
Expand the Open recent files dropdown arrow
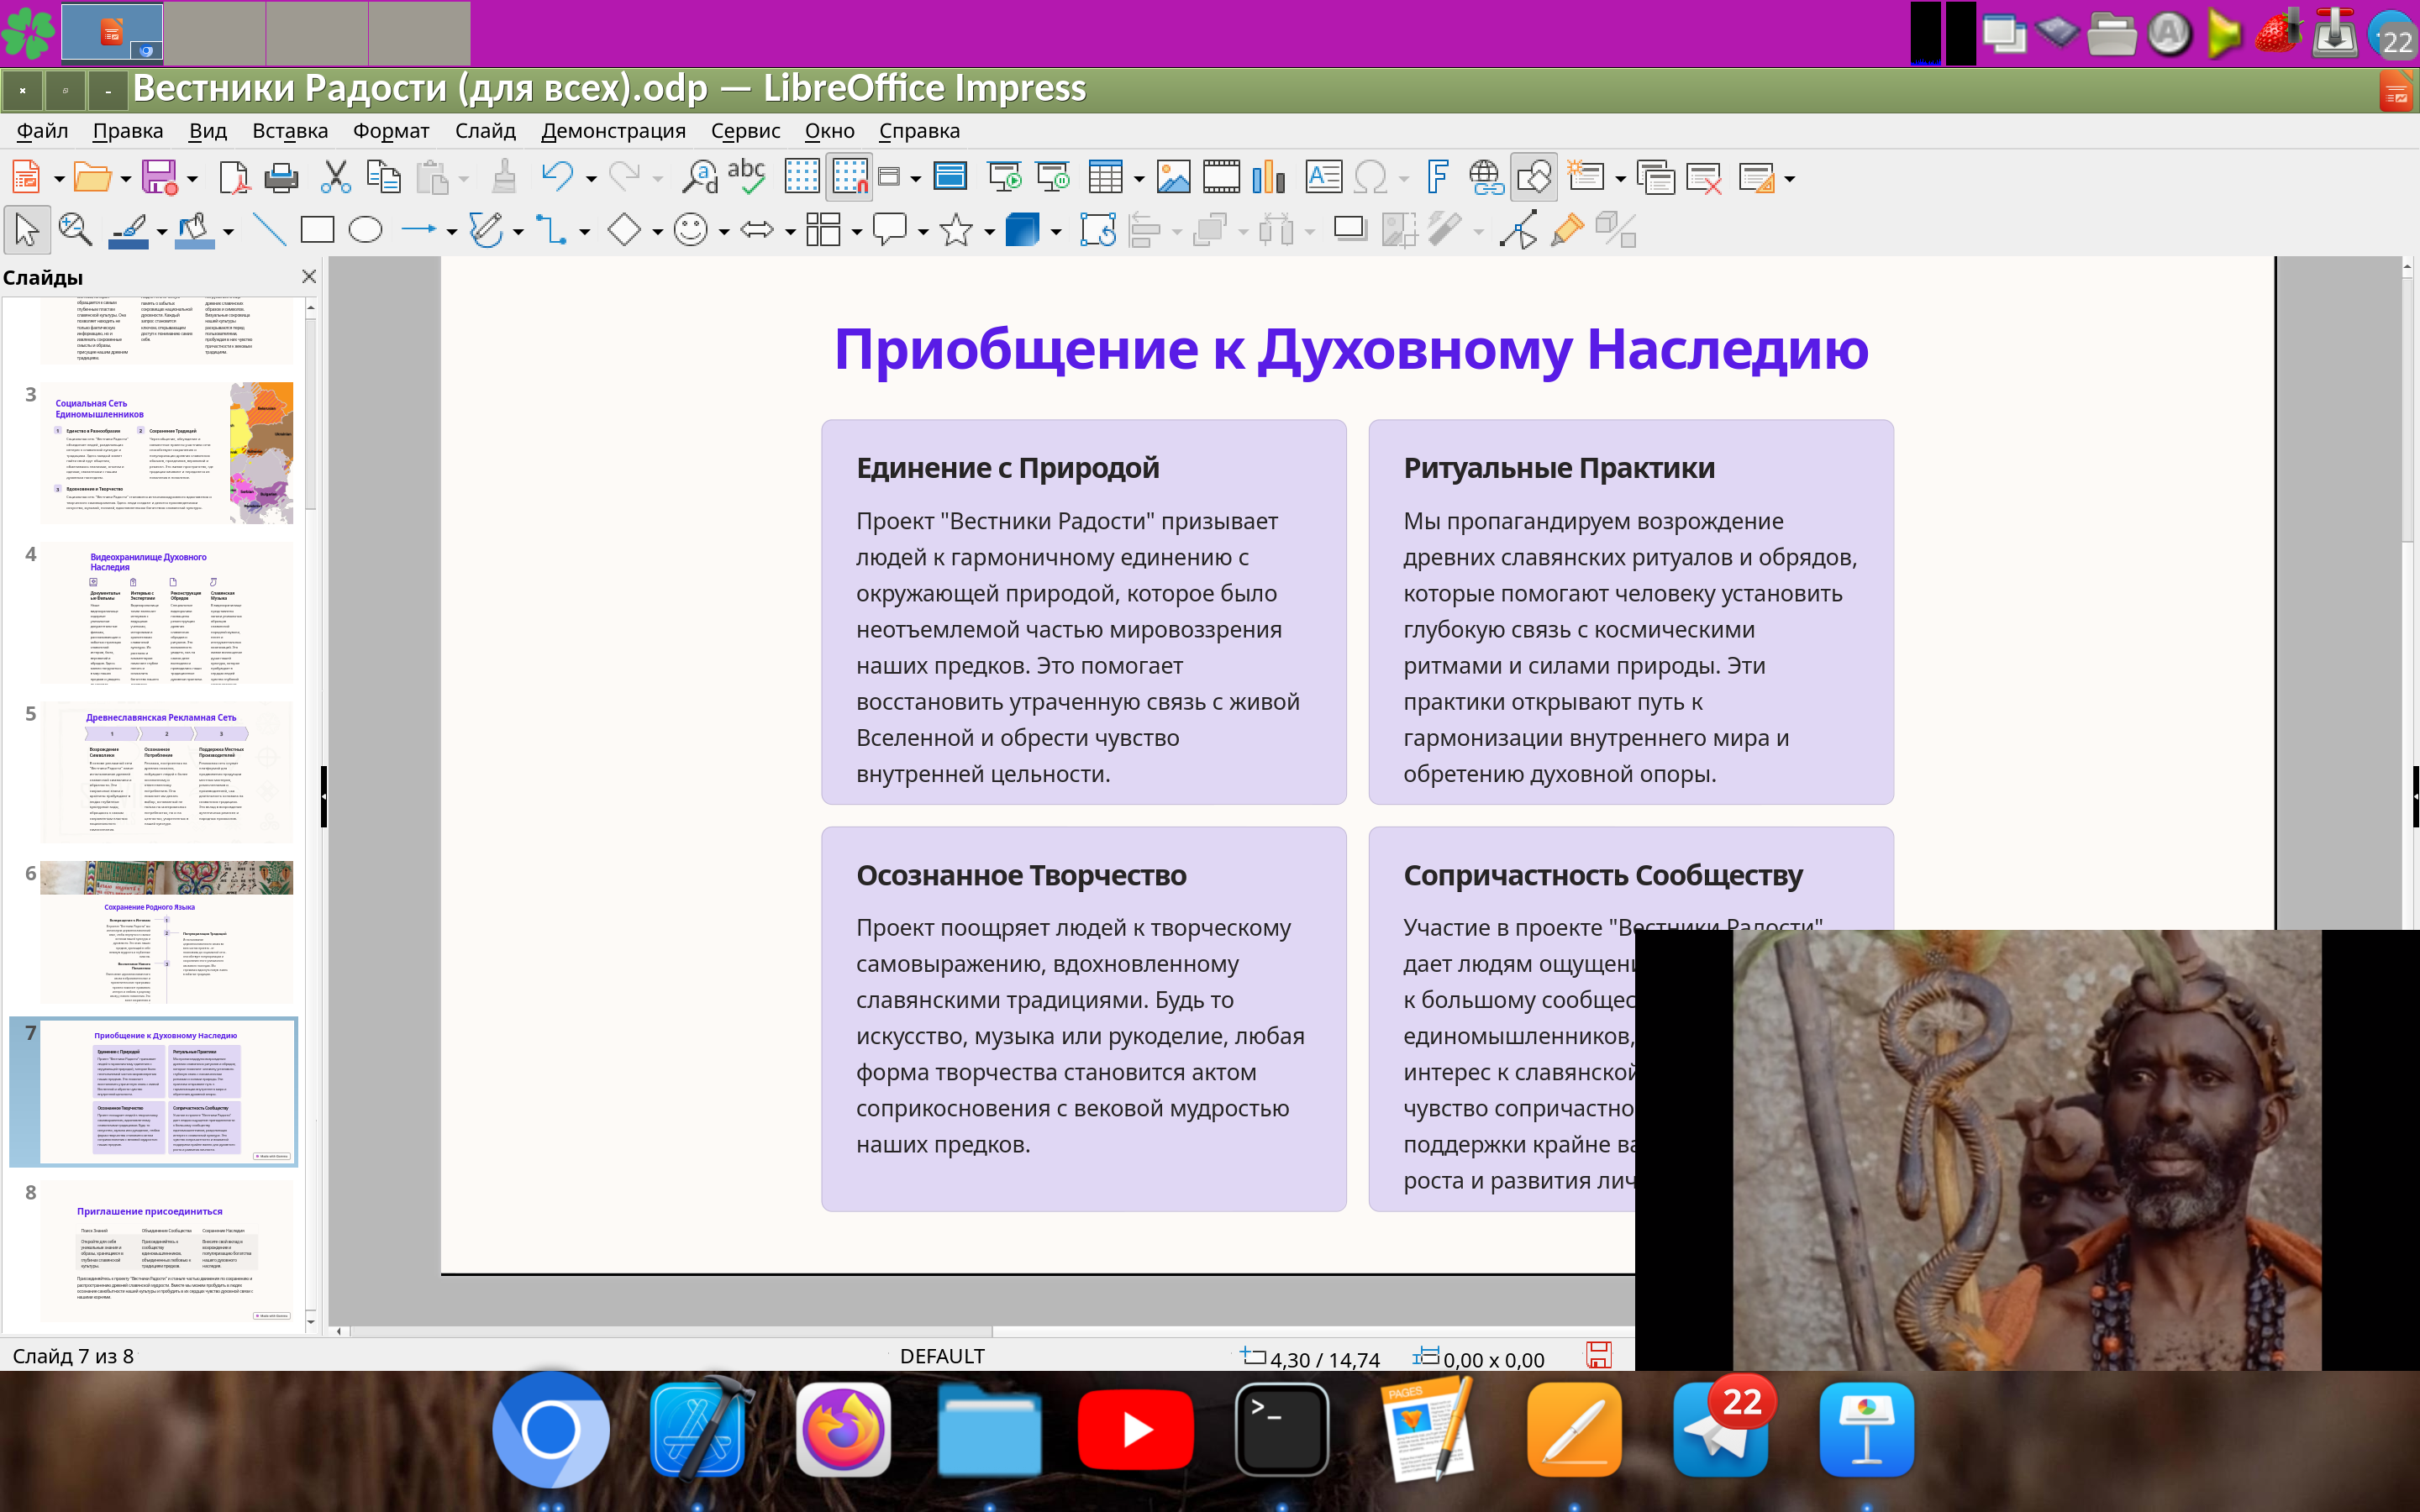click(125, 180)
